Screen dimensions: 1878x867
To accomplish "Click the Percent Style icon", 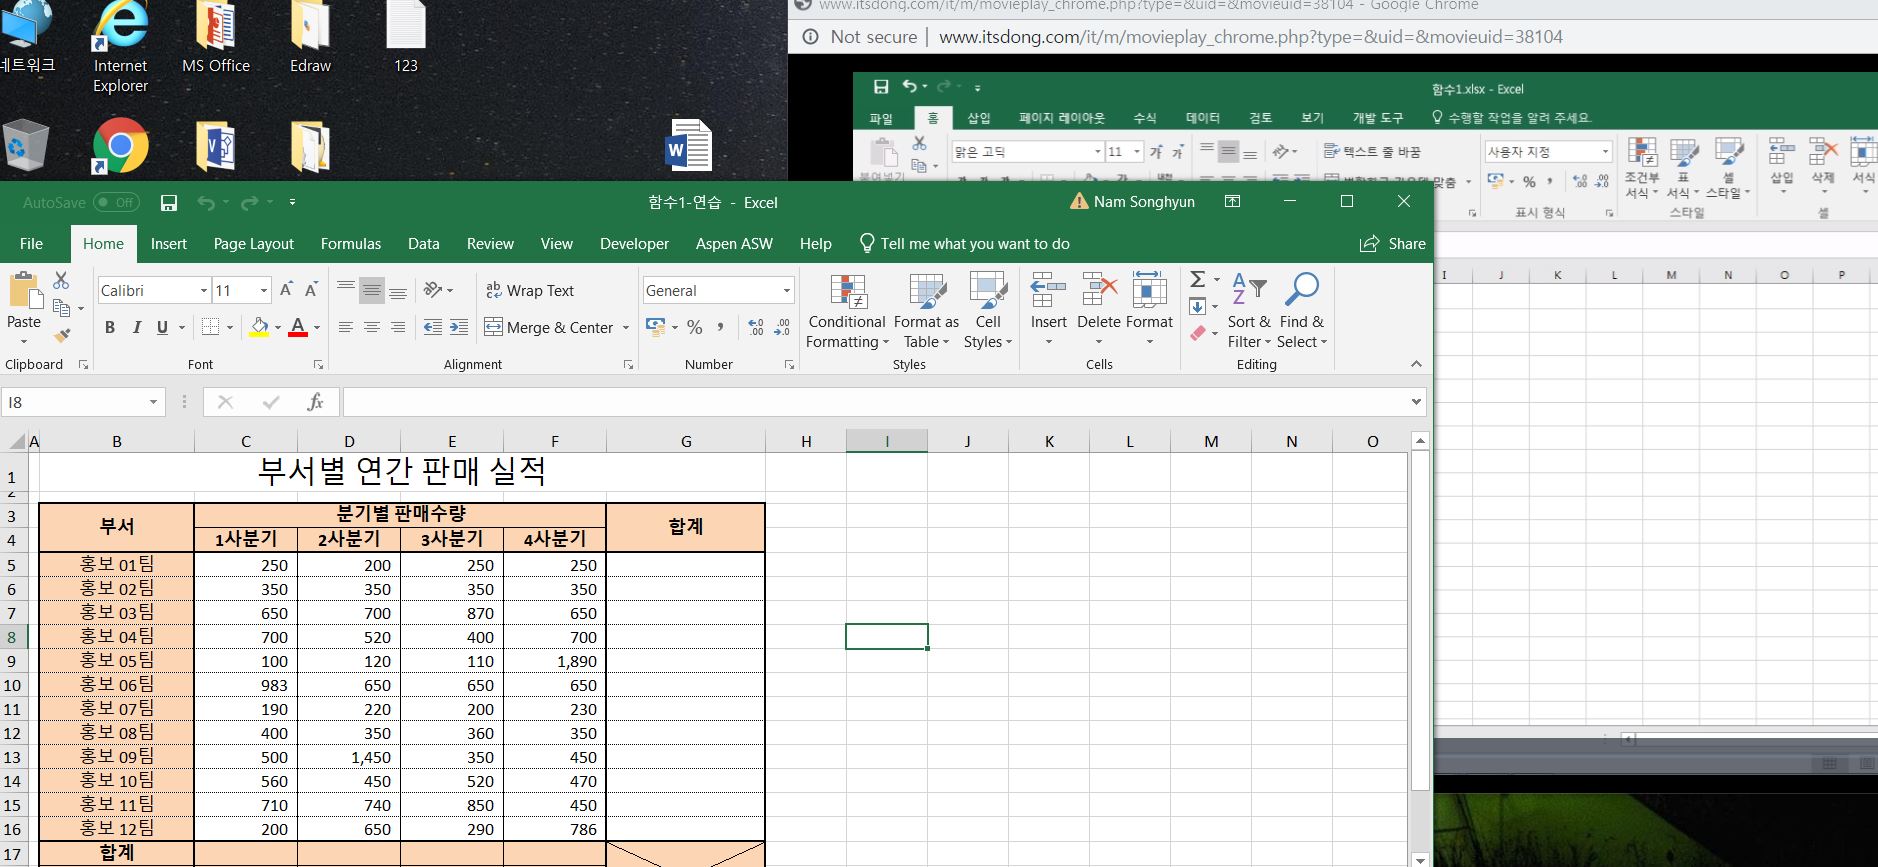I will [695, 327].
